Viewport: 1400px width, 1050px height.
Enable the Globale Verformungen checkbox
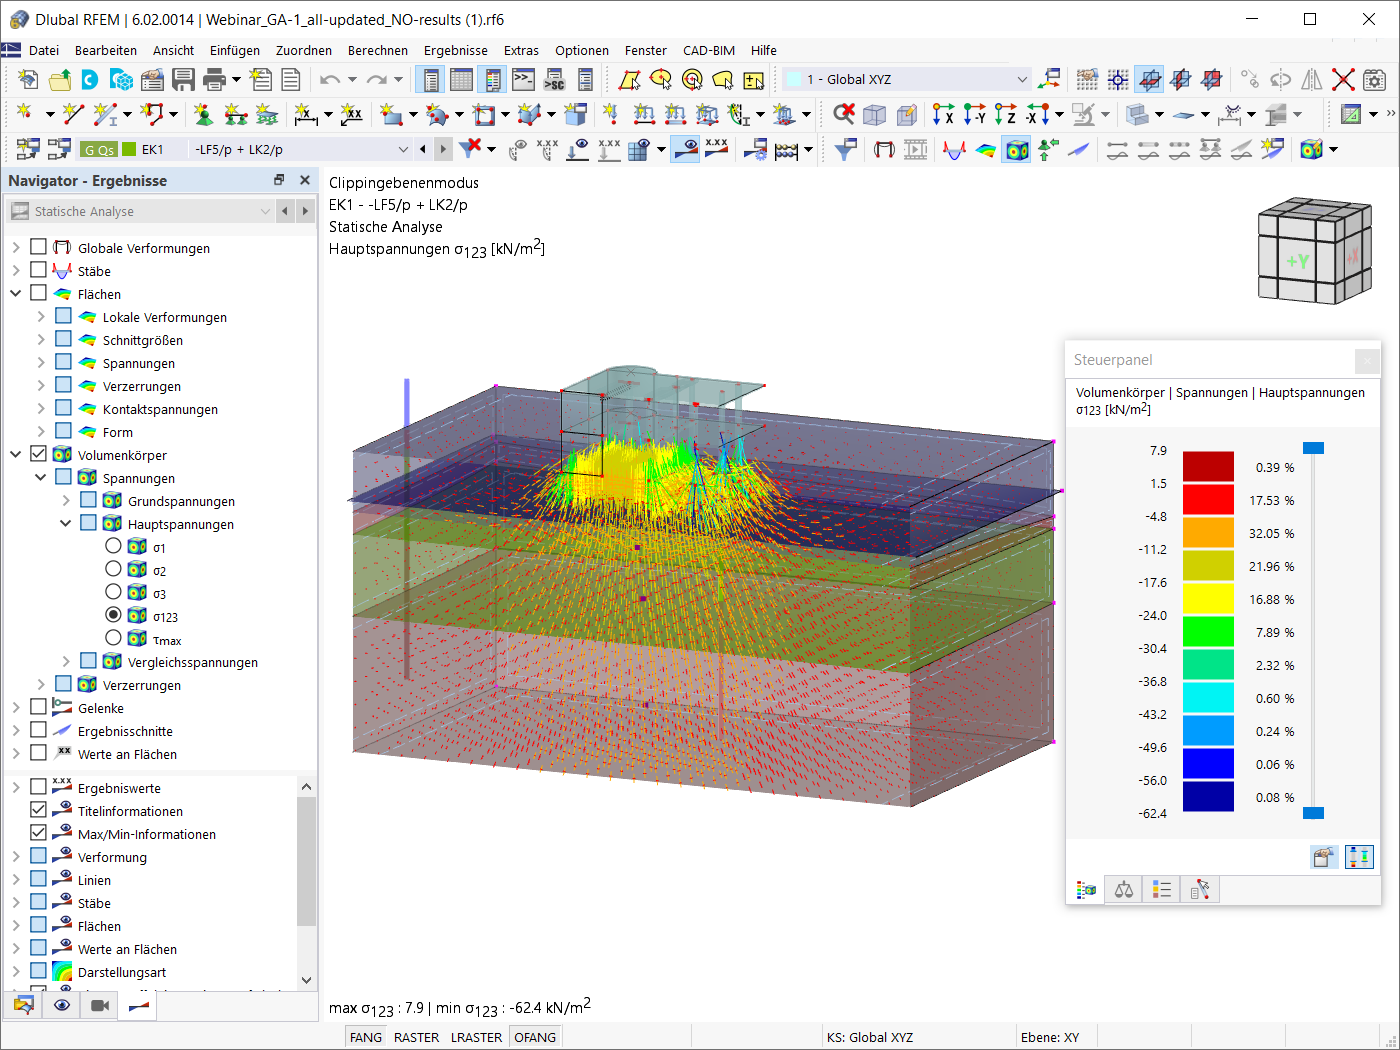[38, 247]
